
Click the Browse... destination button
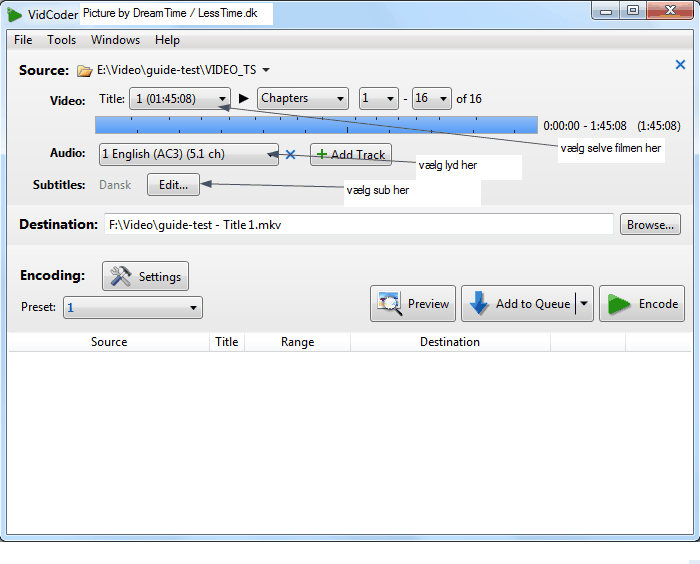coord(650,224)
